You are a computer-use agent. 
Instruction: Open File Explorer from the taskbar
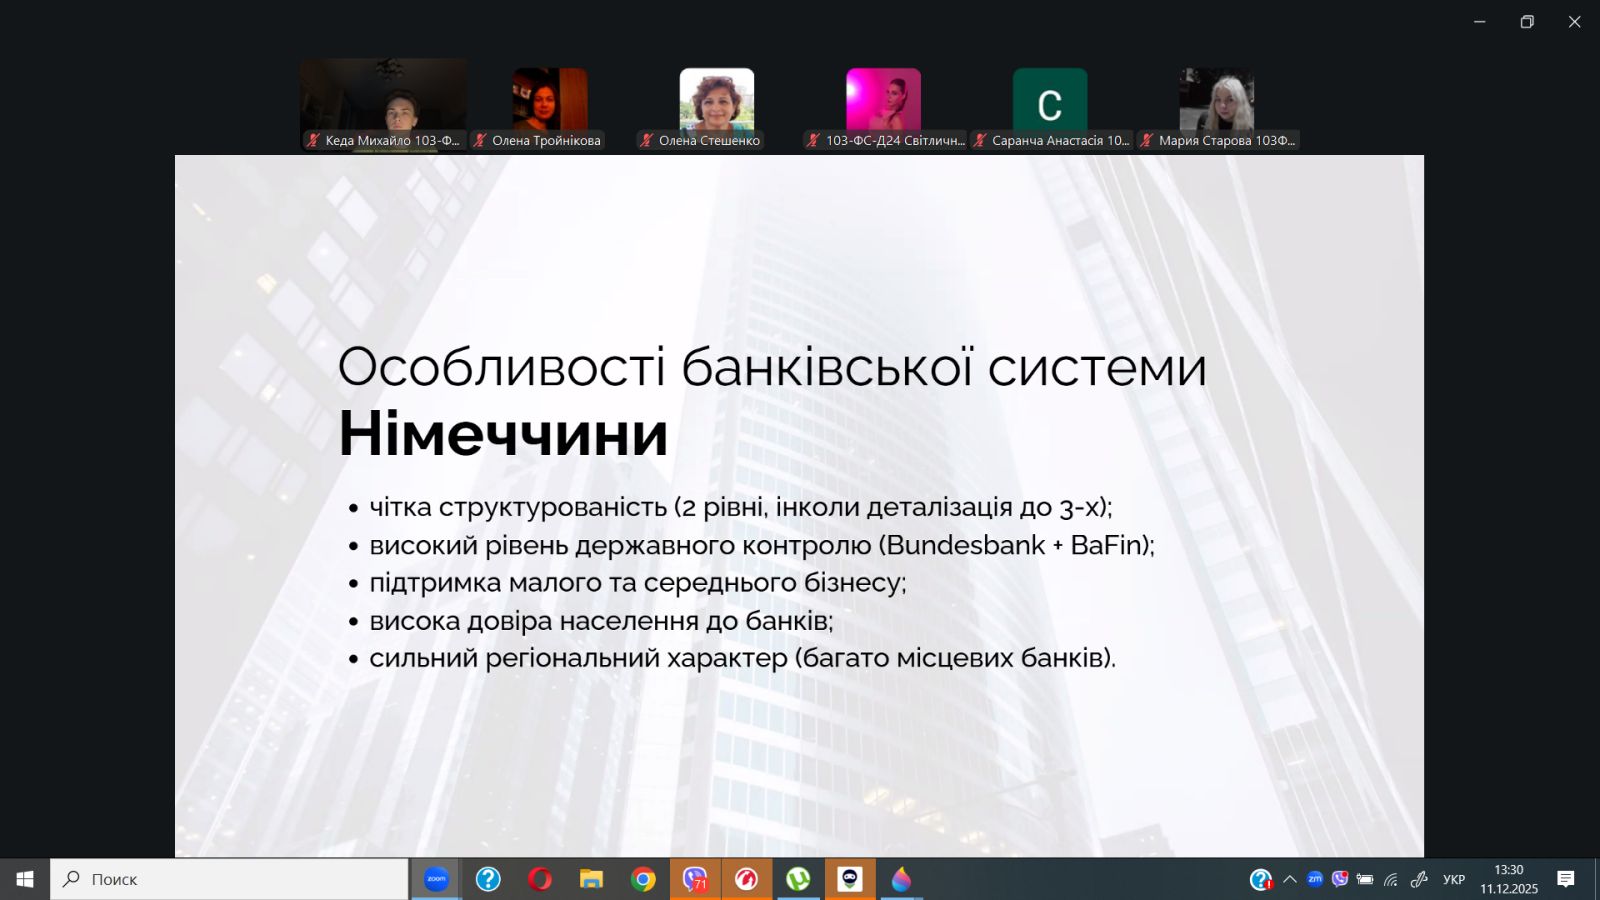coord(591,879)
